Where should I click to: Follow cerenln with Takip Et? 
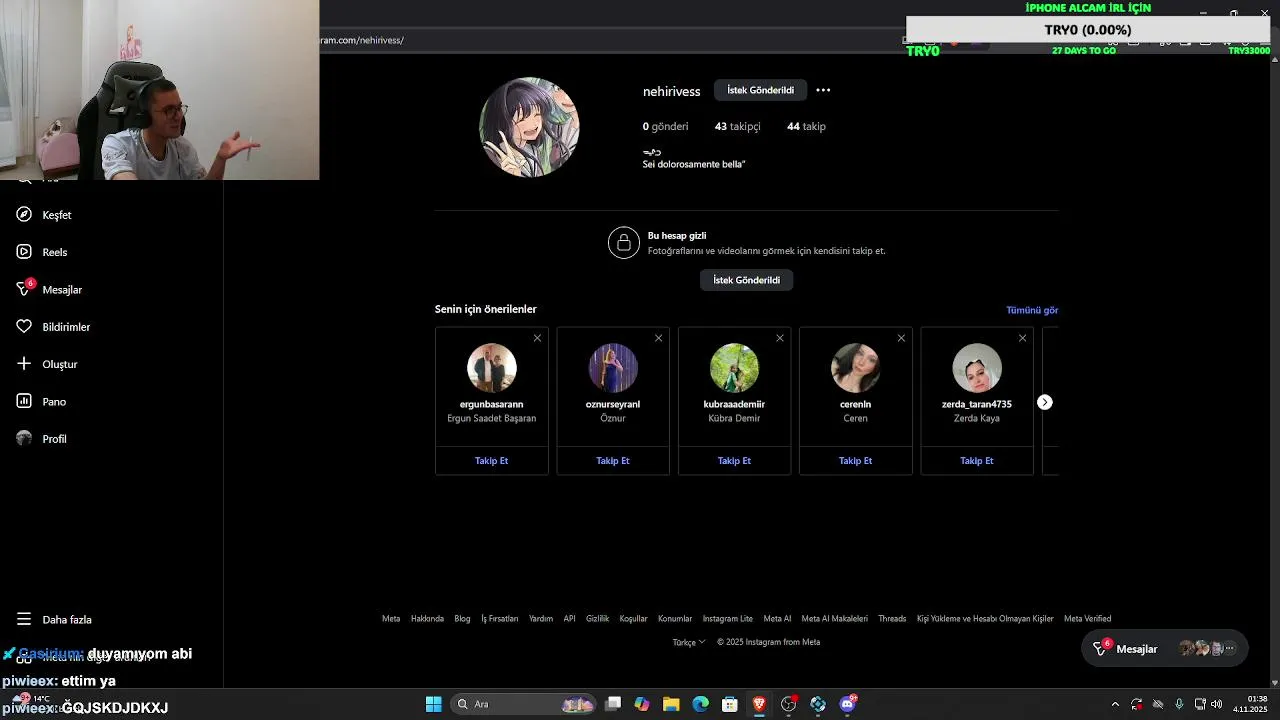coord(855,461)
